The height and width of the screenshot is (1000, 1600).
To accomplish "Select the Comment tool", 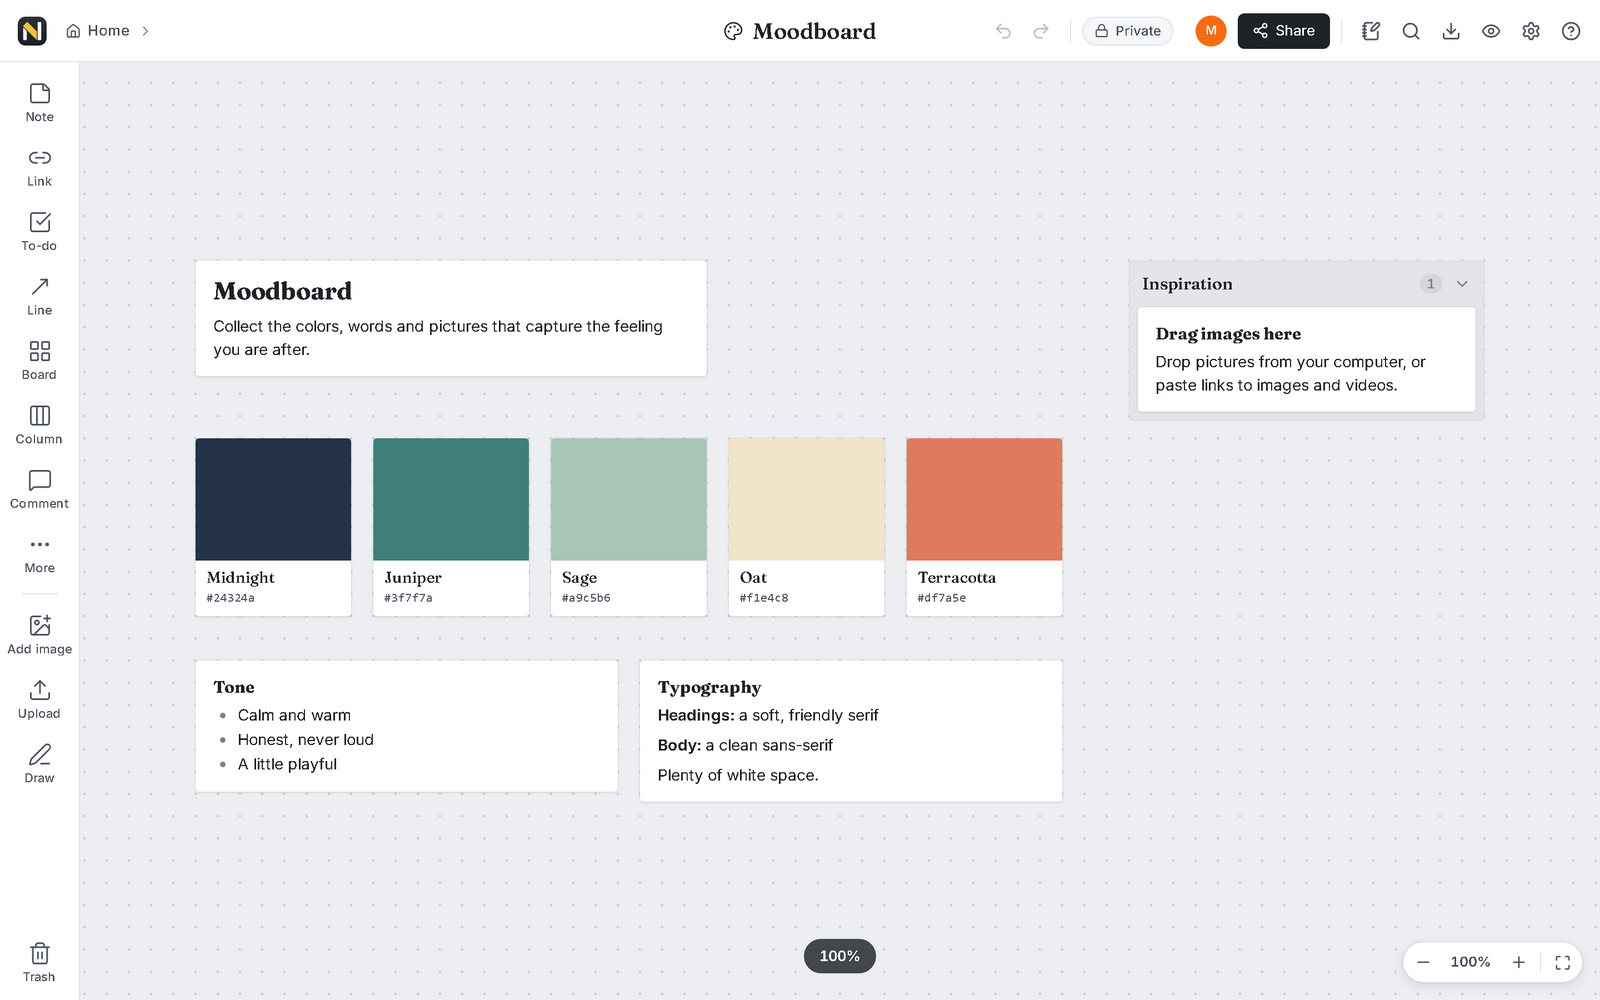I will point(40,490).
